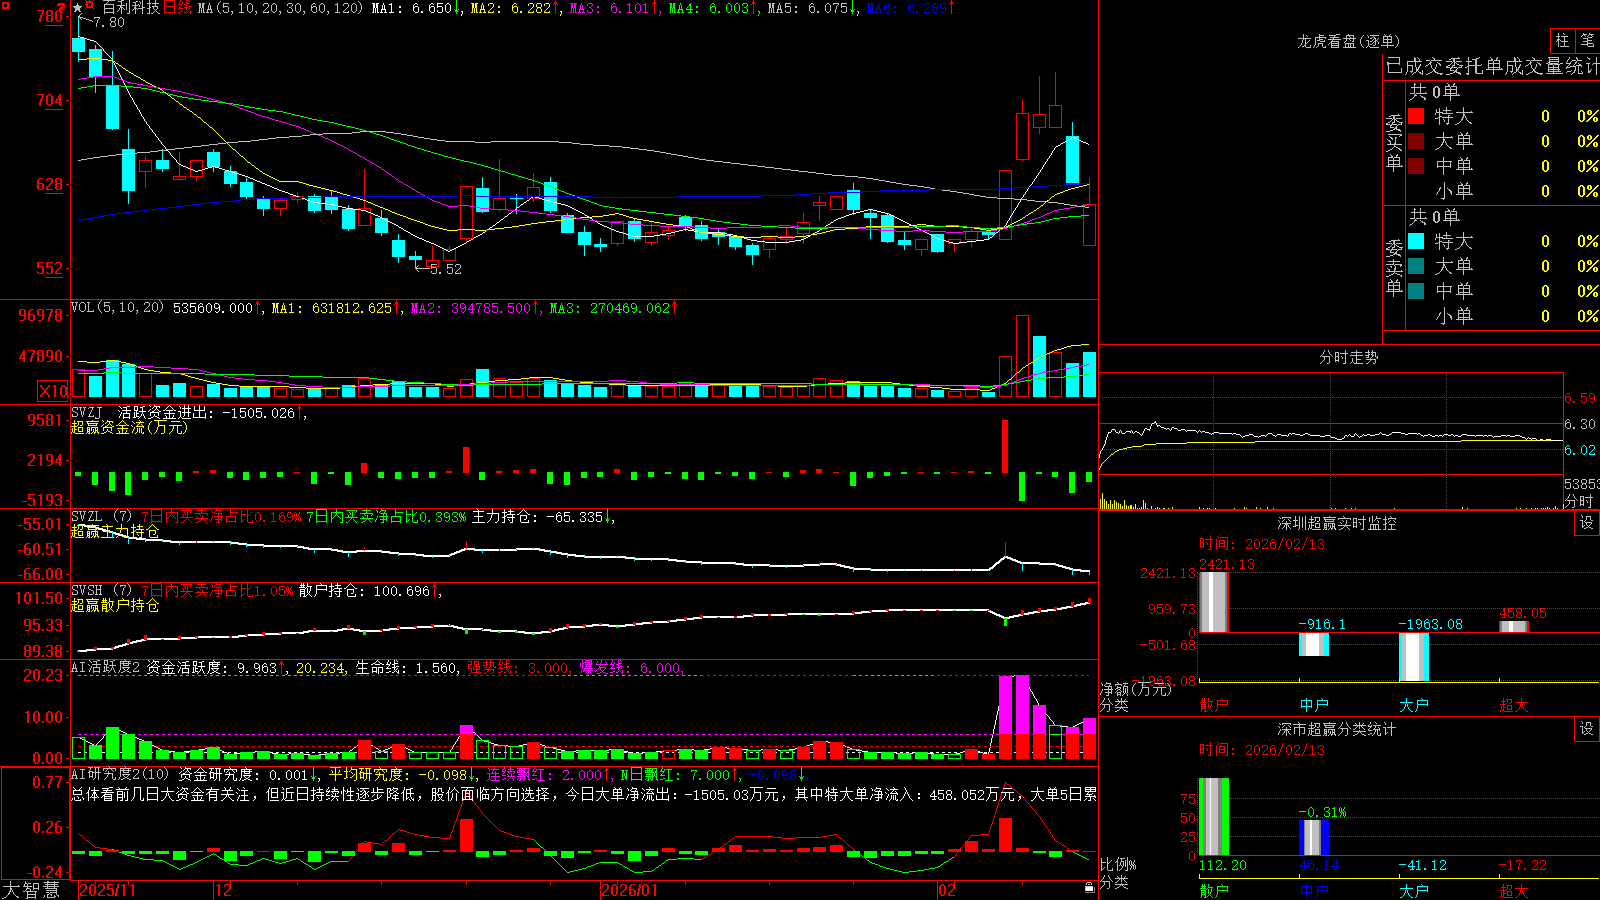Click the 资金活跃度: 9.963 value
Image resolution: width=1600 pixels, height=900 pixels.
[x=216, y=668]
